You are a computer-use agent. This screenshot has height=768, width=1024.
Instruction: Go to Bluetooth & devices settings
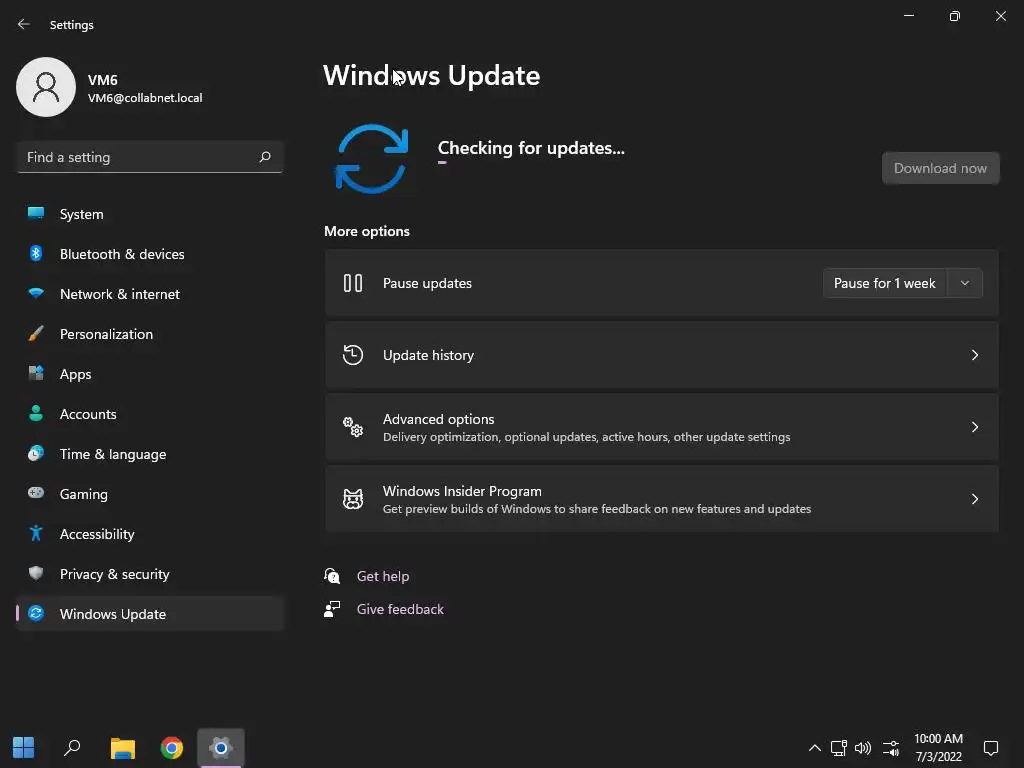click(150, 253)
